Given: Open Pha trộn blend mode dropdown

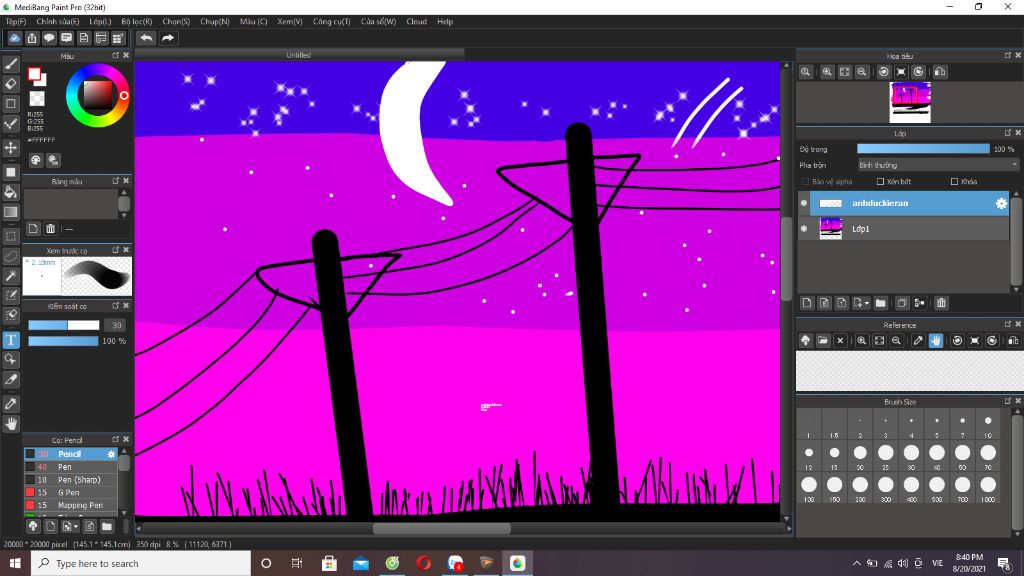Looking at the screenshot, I should click(938, 165).
